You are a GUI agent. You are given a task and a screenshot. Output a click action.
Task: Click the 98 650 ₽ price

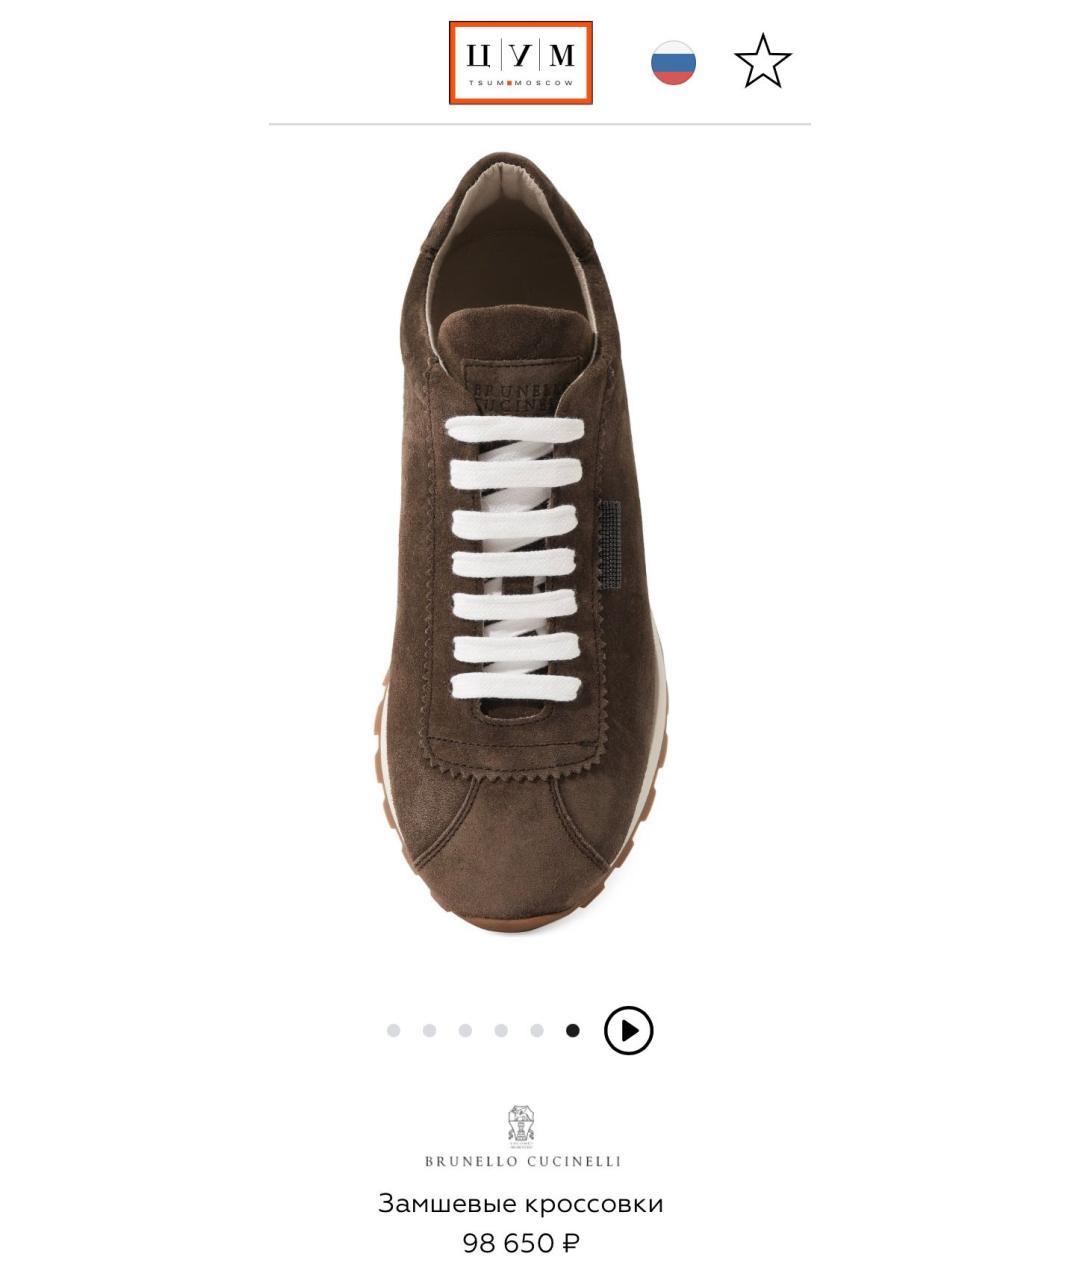click(521, 1243)
